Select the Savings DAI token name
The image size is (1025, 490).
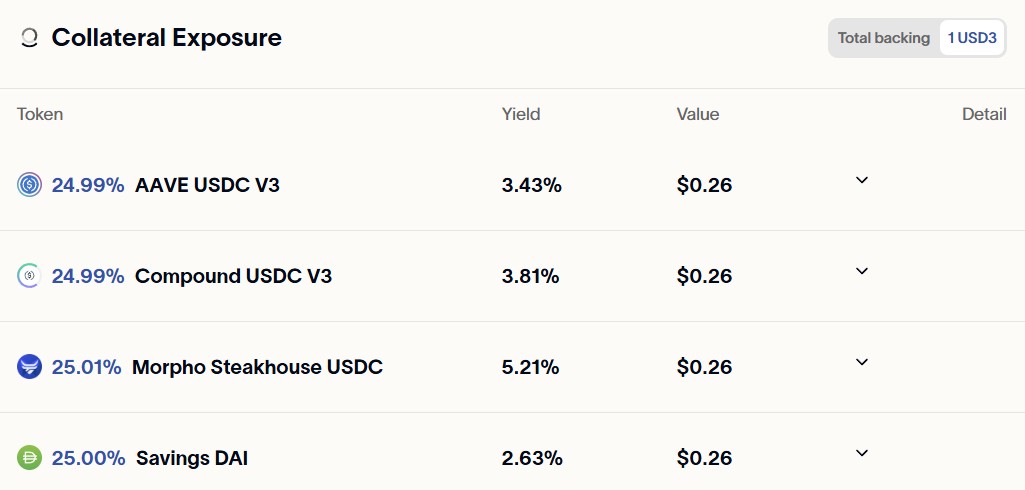click(192, 458)
